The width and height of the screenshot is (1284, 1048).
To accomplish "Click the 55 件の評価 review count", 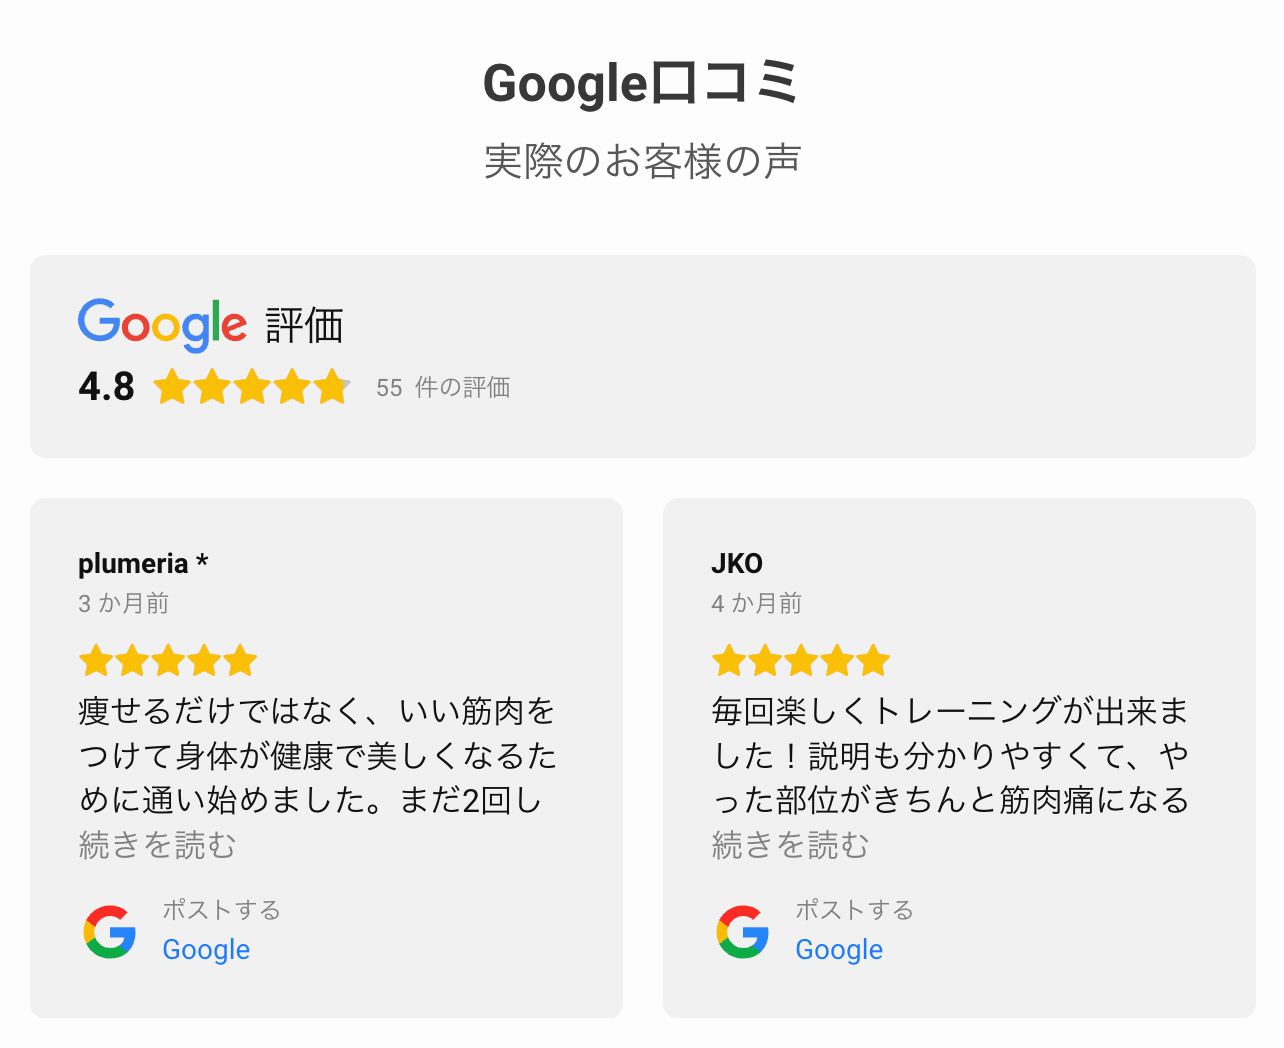I will coord(443,387).
